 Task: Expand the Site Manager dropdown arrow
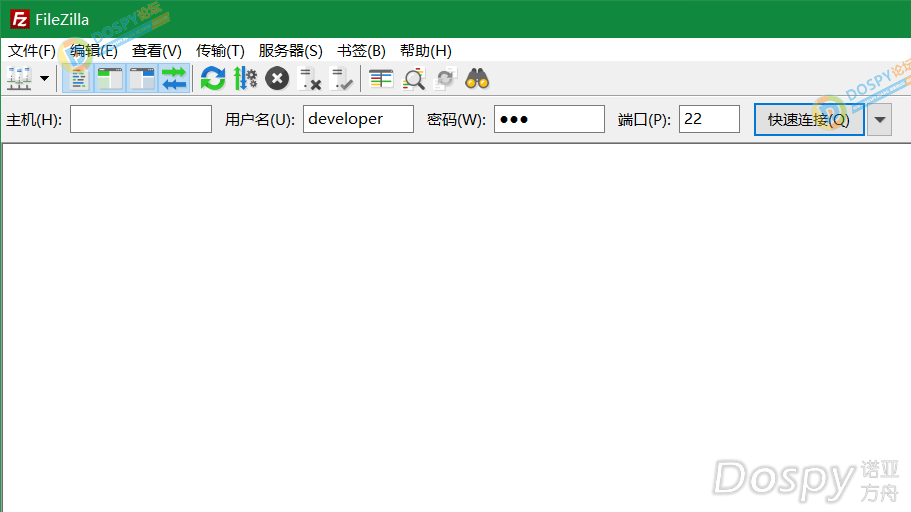[x=44, y=78]
